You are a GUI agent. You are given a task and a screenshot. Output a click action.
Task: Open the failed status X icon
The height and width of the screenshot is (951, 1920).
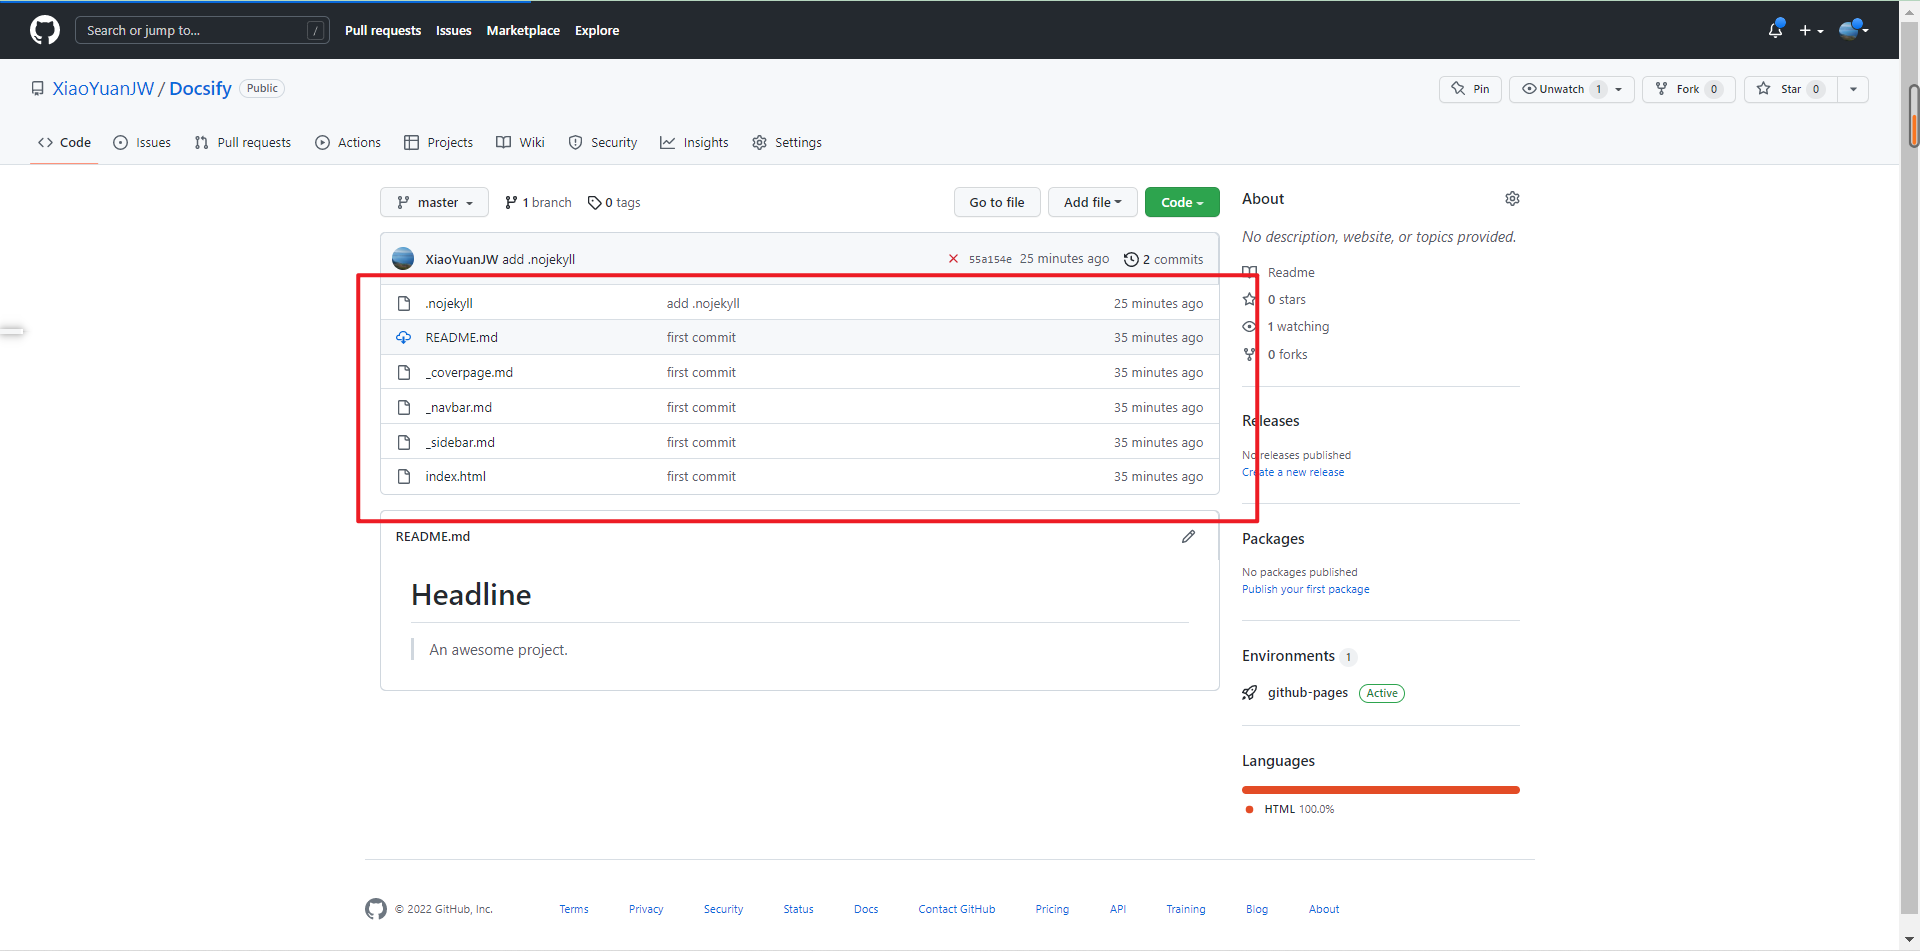pos(953,259)
